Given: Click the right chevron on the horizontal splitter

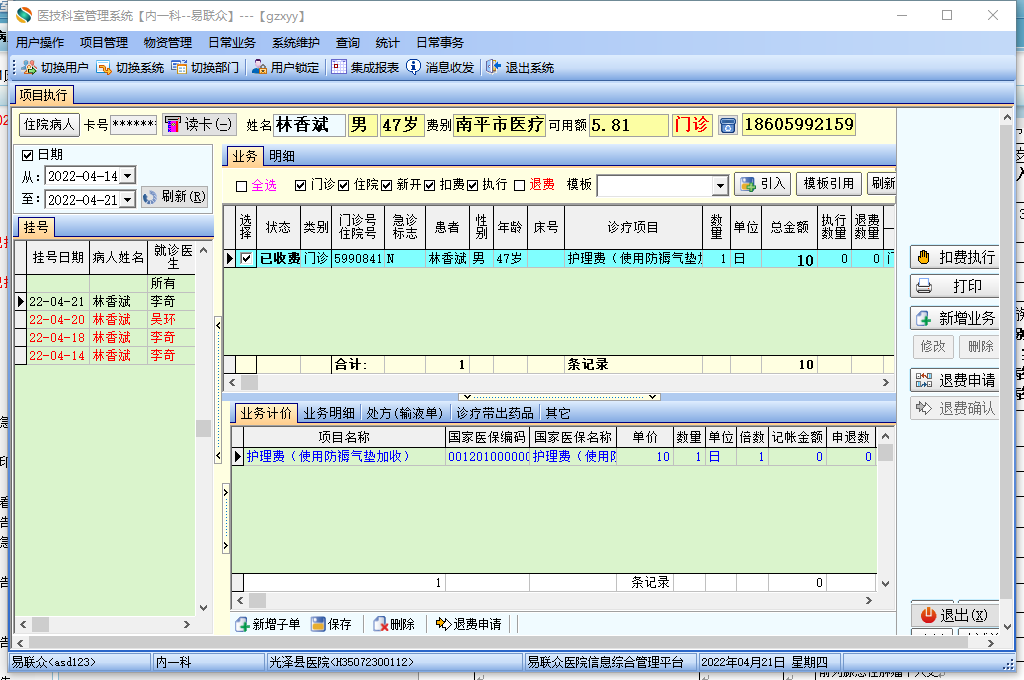Looking at the screenshot, I should [x=652, y=397].
